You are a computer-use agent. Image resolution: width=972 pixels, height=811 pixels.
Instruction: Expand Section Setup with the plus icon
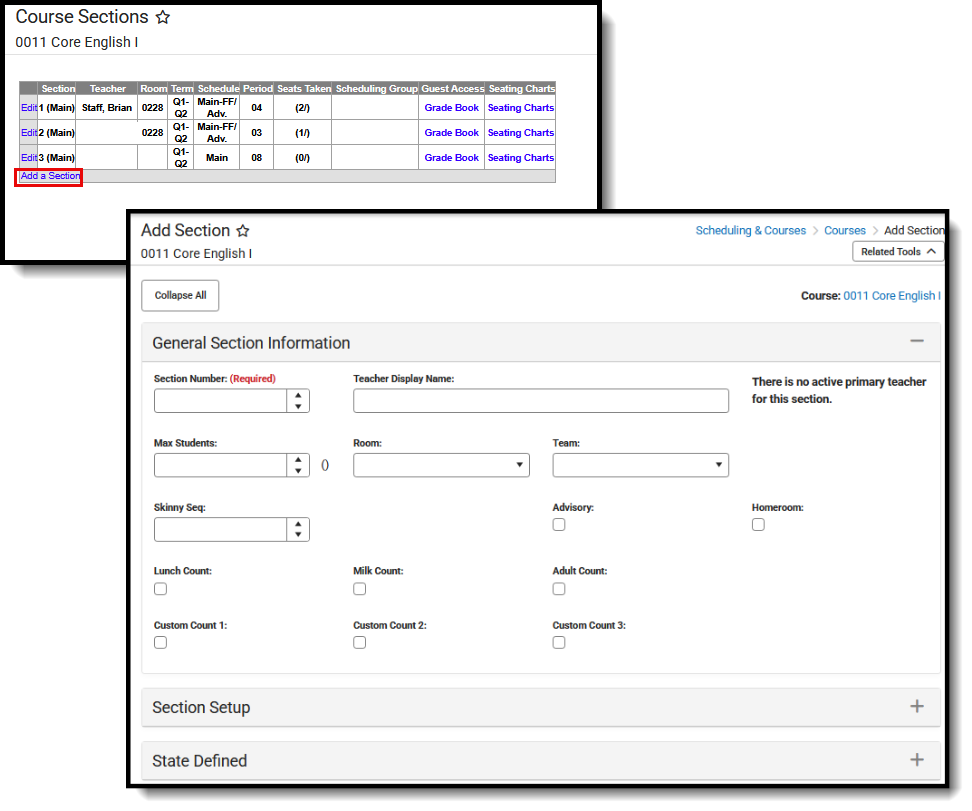point(917,706)
